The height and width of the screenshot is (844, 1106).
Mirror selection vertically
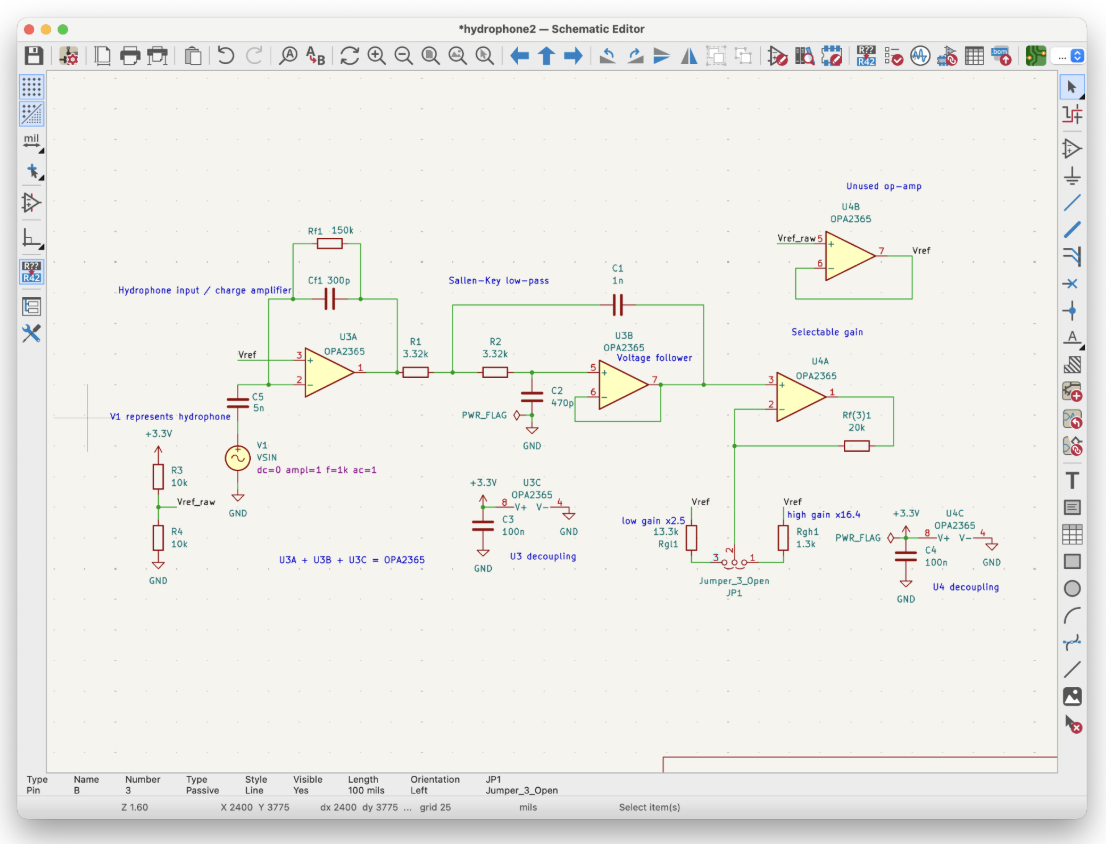662,56
